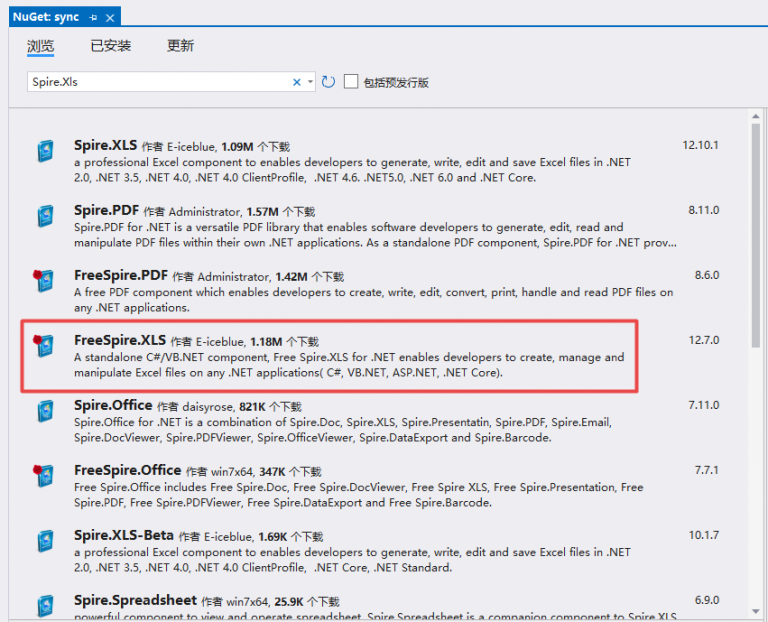Screen dimensions: 768x622
Task: Click the FreeSpire.PDF package icon
Action: click(x=44, y=281)
